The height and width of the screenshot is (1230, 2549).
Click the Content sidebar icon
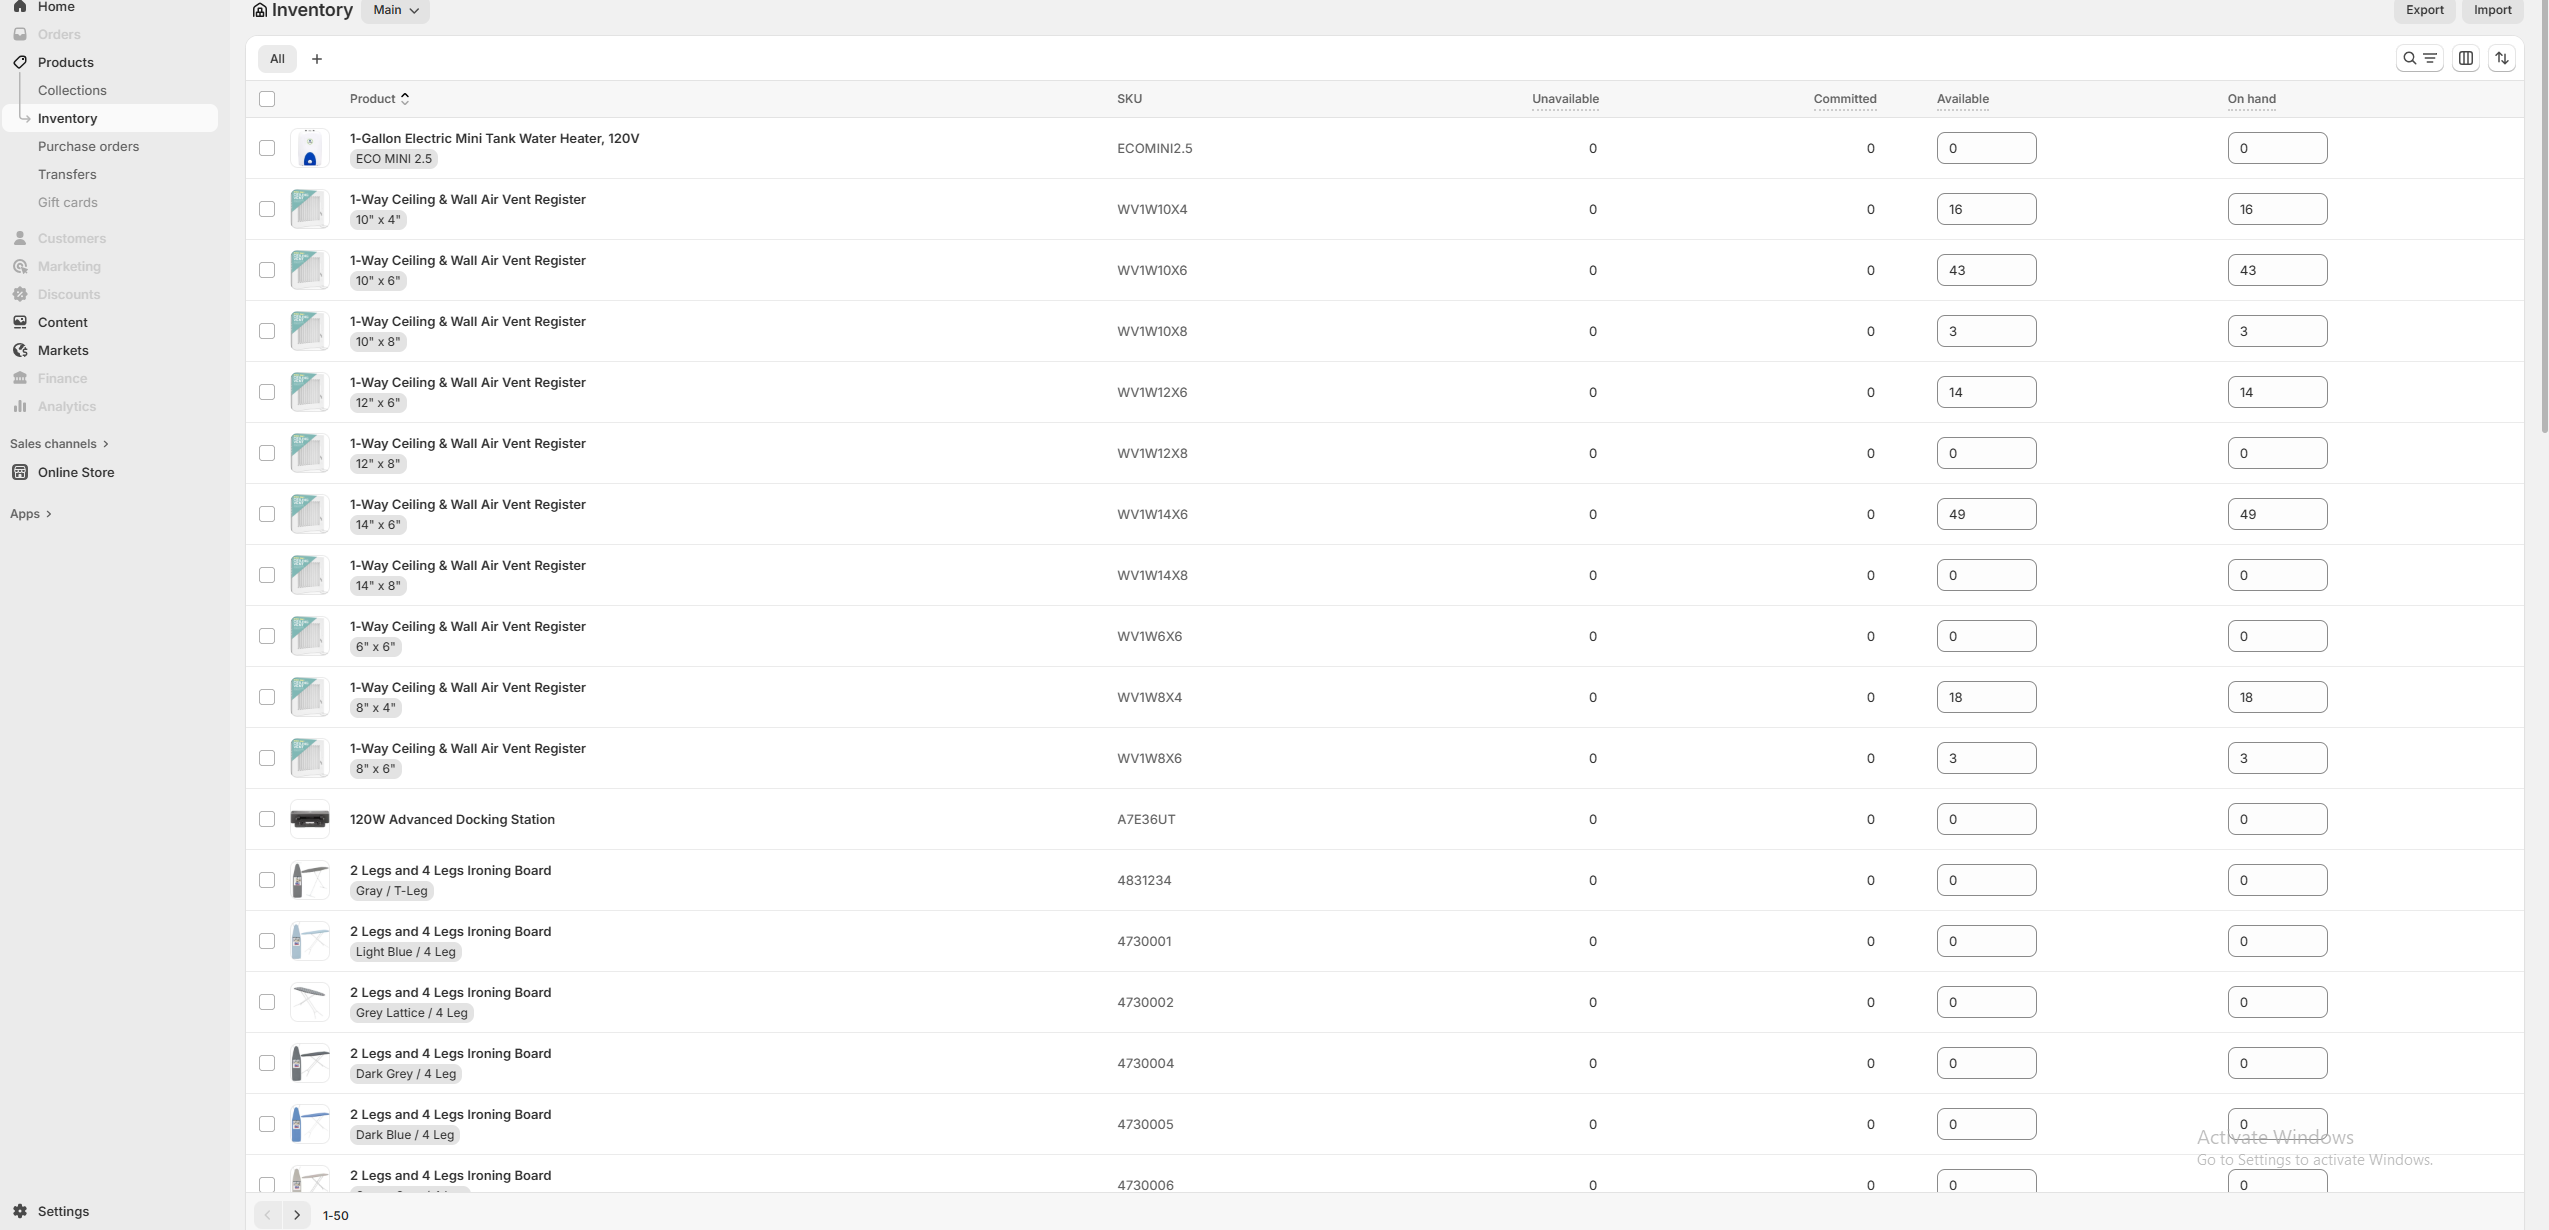click(20, 322)
